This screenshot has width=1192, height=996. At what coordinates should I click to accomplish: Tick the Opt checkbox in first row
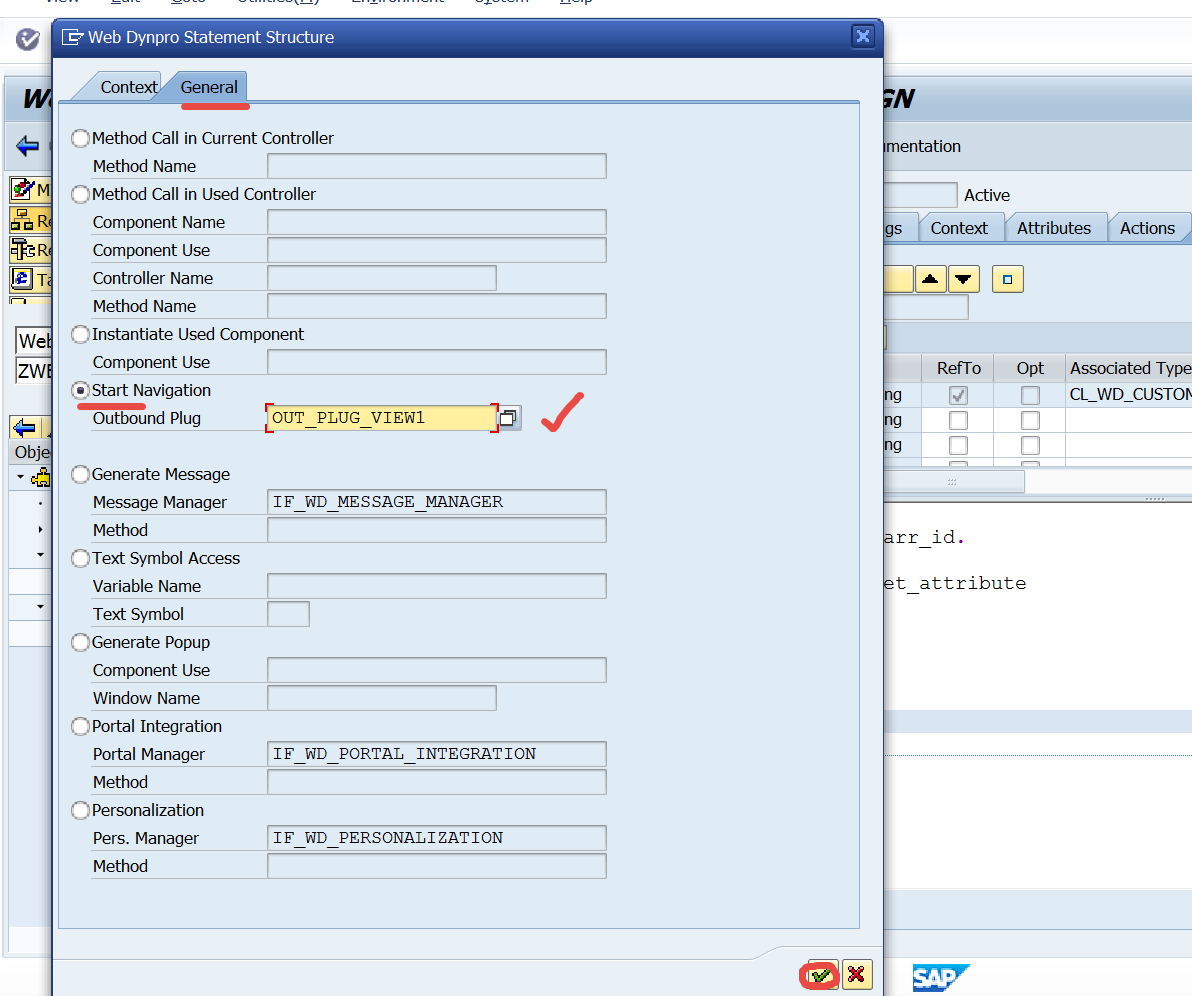pyautogui.click(x=1030, y=396)
